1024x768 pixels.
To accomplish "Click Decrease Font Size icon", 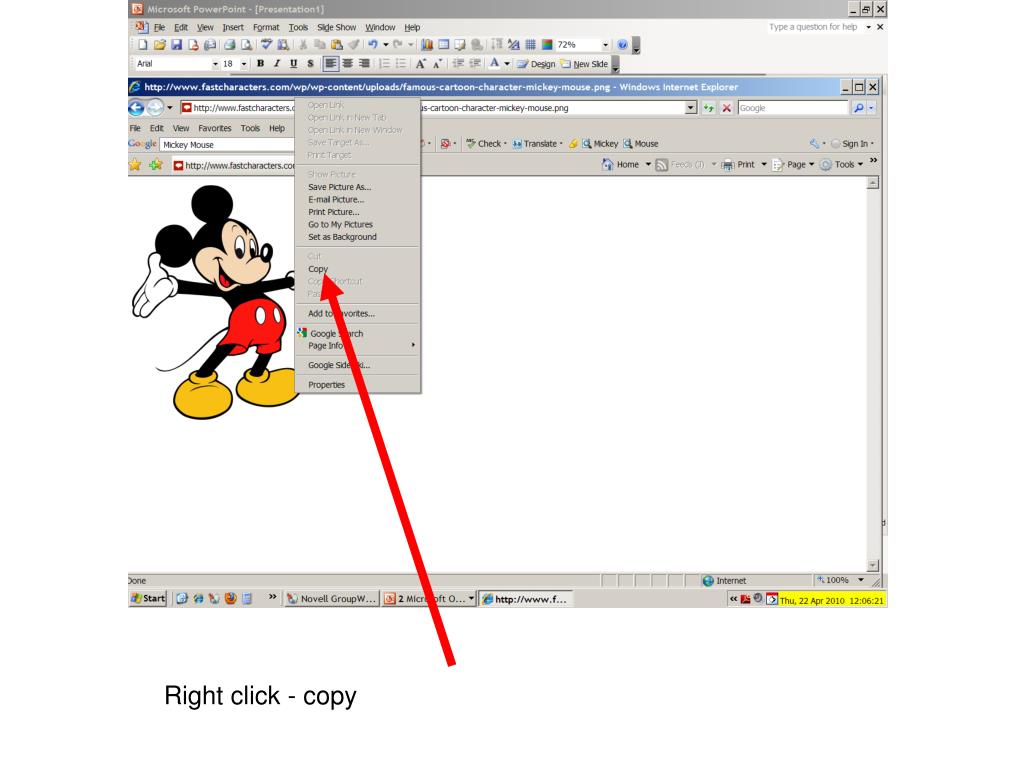I will tap(438, 63).
